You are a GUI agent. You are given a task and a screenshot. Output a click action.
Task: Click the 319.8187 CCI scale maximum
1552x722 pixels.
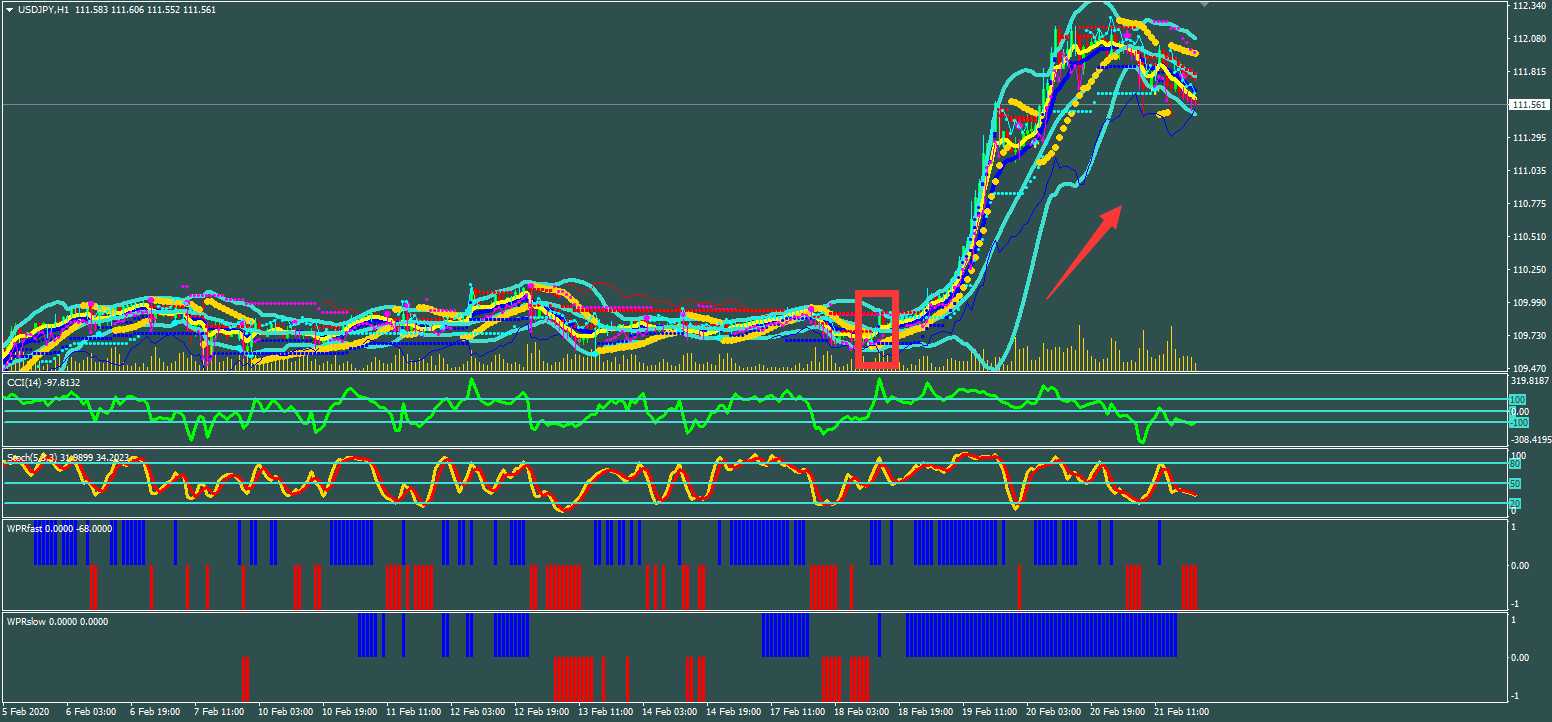point(1530,381)
